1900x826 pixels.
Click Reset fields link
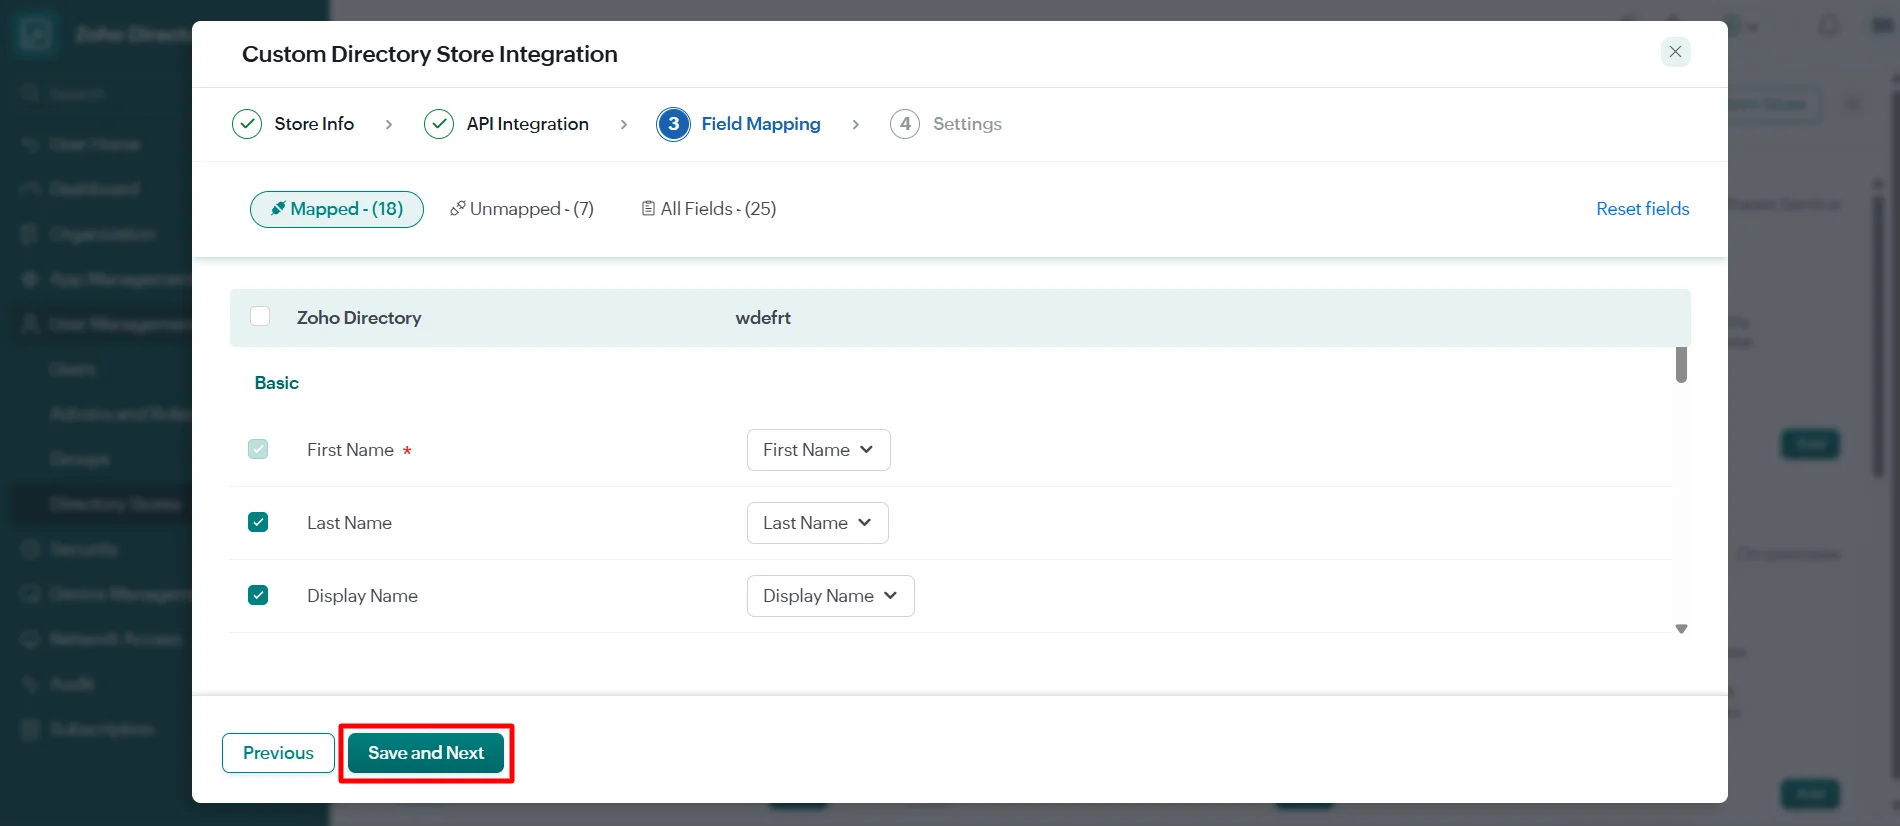click(x=1643, y=209)
